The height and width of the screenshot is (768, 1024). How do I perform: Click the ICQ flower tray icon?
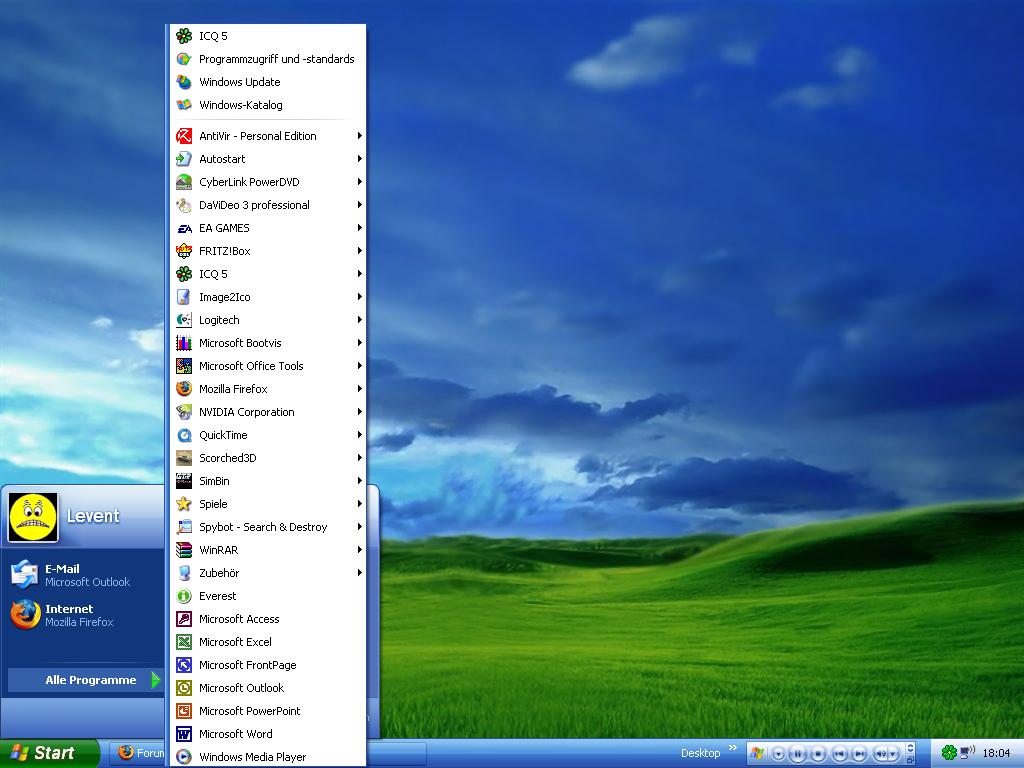coord(949,753)
